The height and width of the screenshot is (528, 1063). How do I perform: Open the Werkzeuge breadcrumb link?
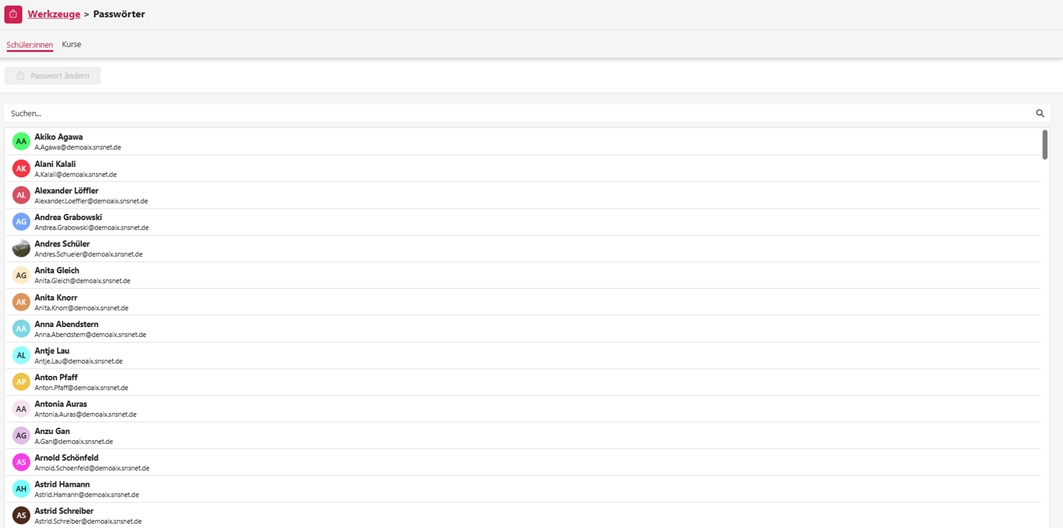click(54, 14)
